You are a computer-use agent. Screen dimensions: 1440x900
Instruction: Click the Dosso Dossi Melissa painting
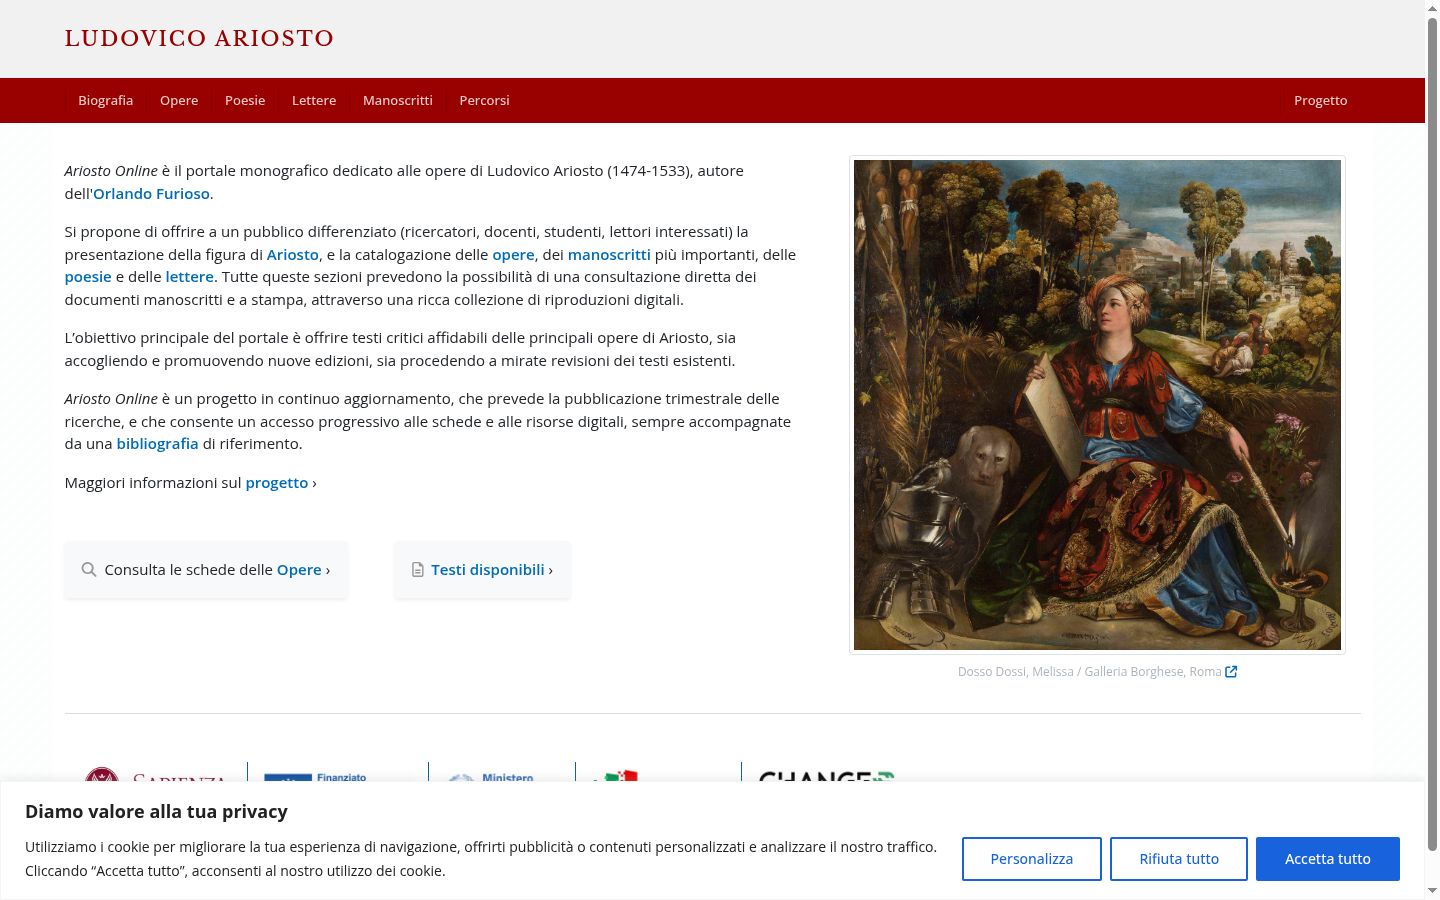(1097, 405)
